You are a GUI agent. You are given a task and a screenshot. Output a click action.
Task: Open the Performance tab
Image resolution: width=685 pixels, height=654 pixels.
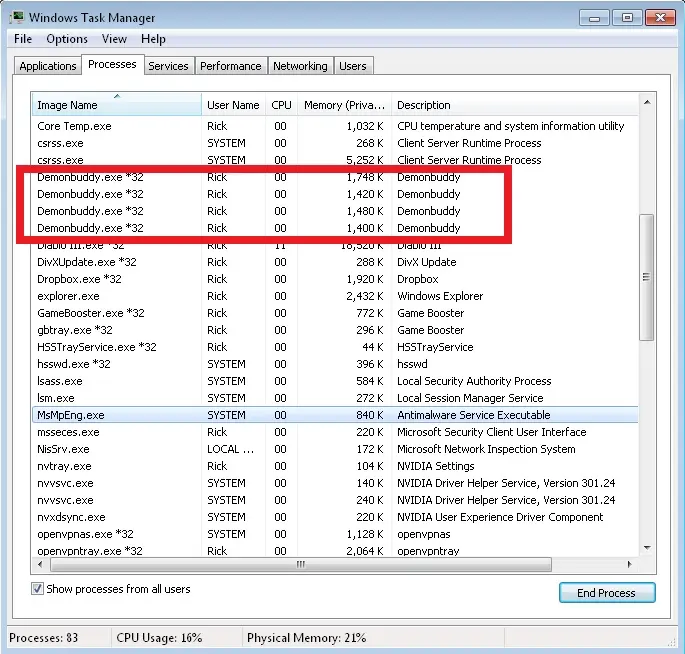[x=231, y=66]
